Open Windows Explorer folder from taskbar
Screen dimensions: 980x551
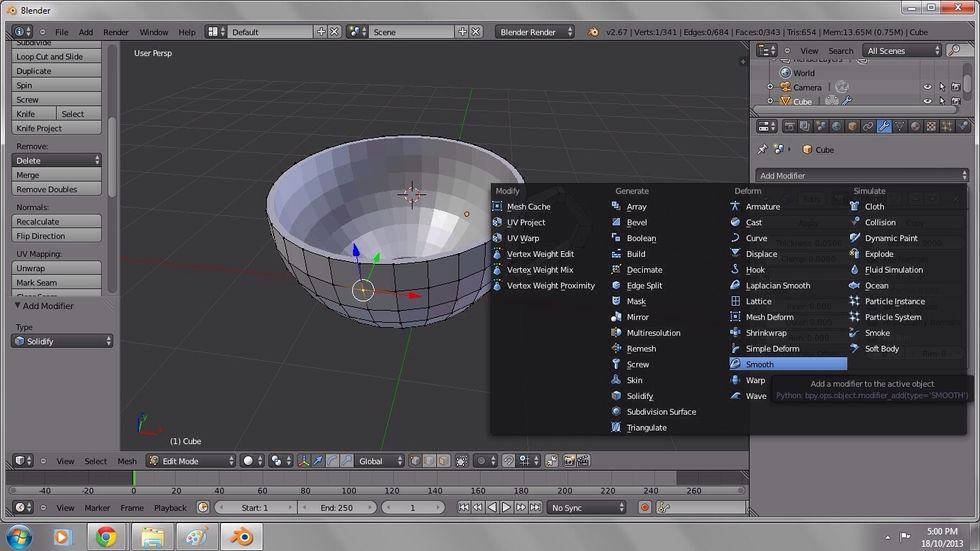click(x=151, y=537)
